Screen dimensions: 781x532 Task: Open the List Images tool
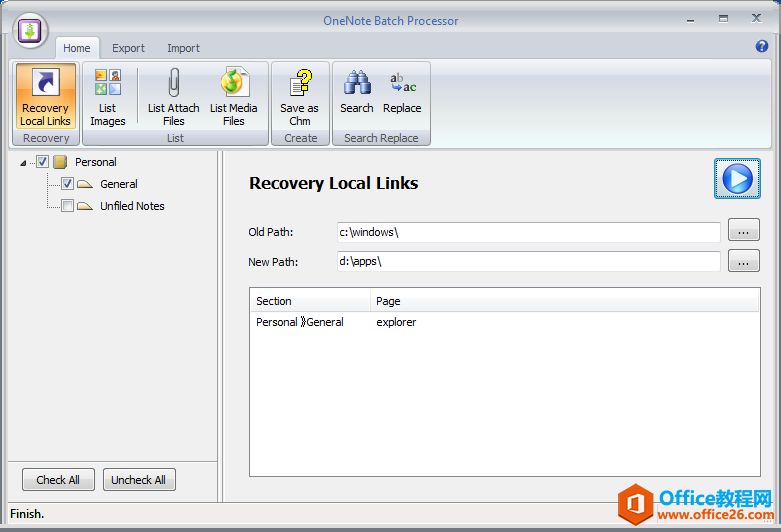[x=107, y=97]
